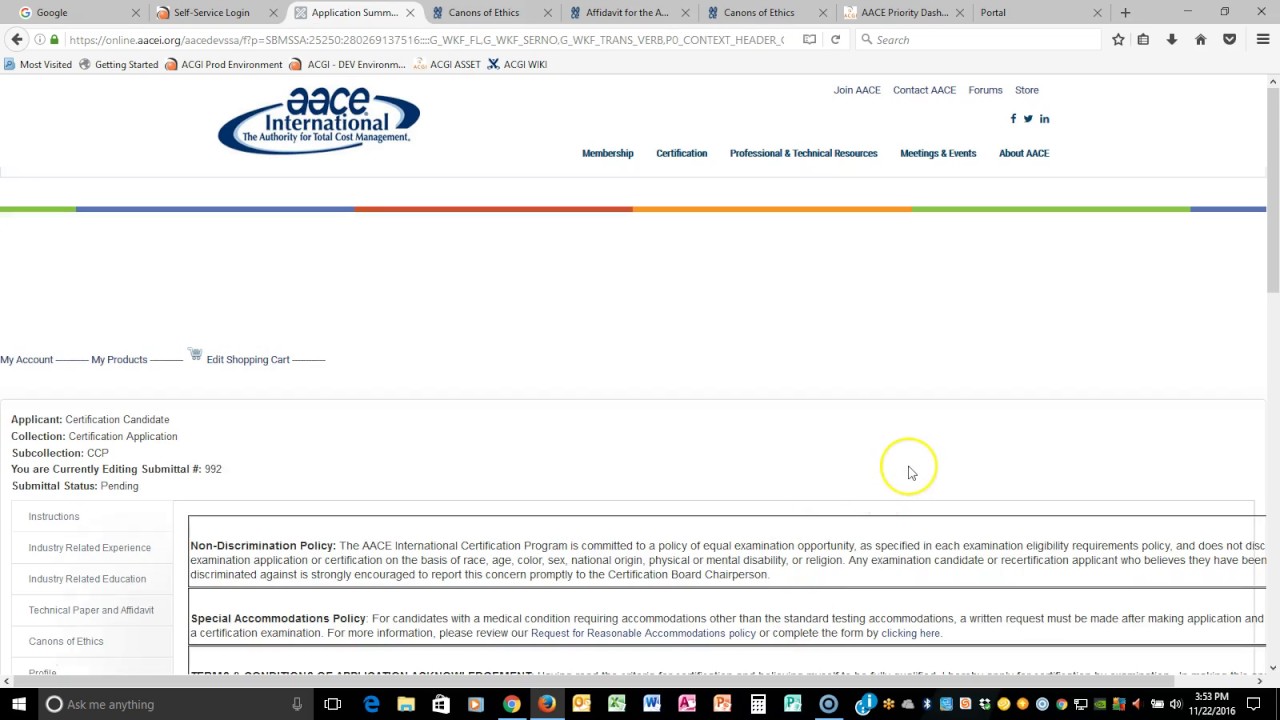Go back with the browser back arrow
Image resolution: width=1280 pixels, height=720 pixels.
pyautogui.click(x=16, y=39)
